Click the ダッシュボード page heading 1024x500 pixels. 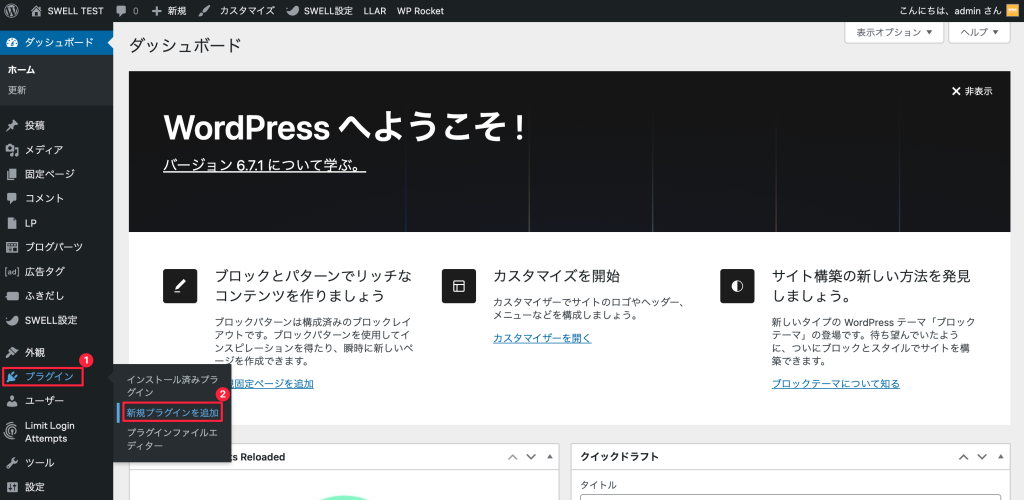click(x=185, y=45)
